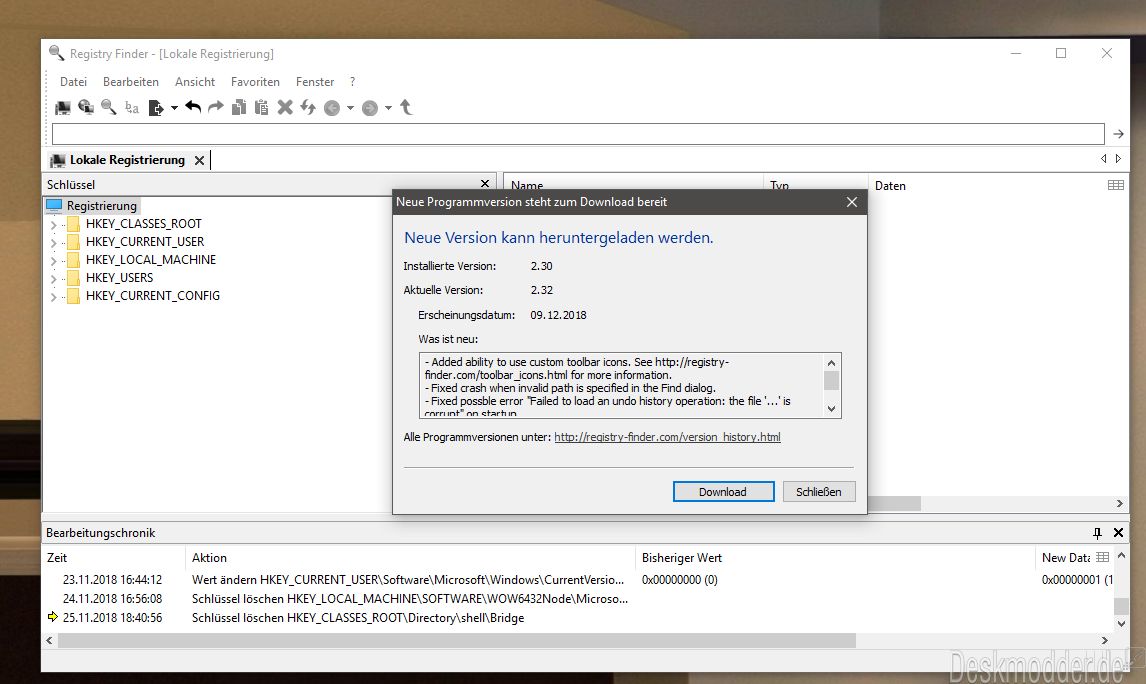Expand HKEY_CURRENT_CONFIG node

[x=53, y=297]
